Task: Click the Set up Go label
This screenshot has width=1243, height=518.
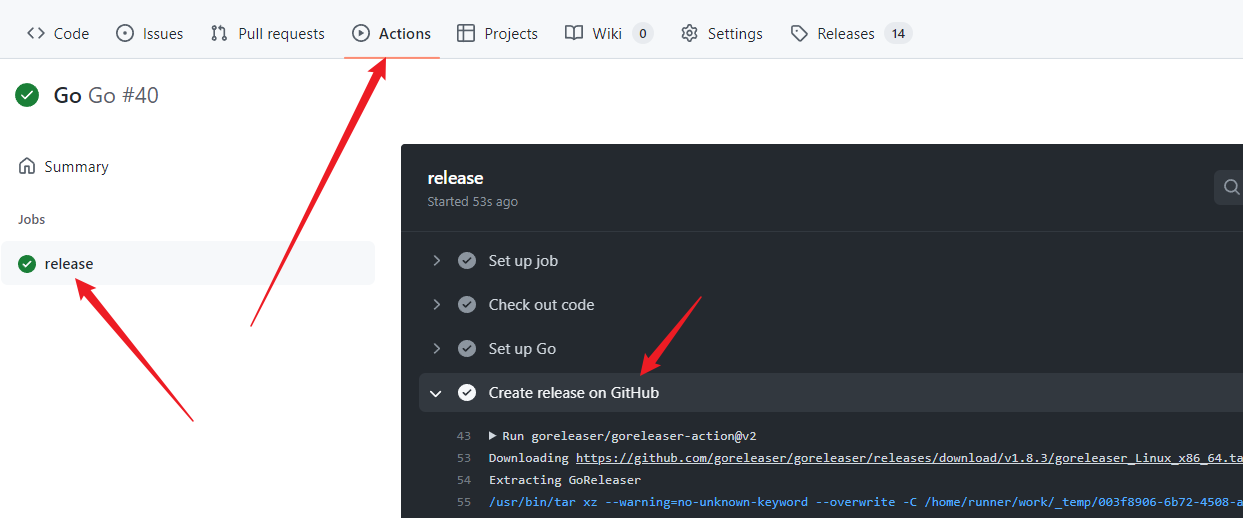Action: [522, 349]
